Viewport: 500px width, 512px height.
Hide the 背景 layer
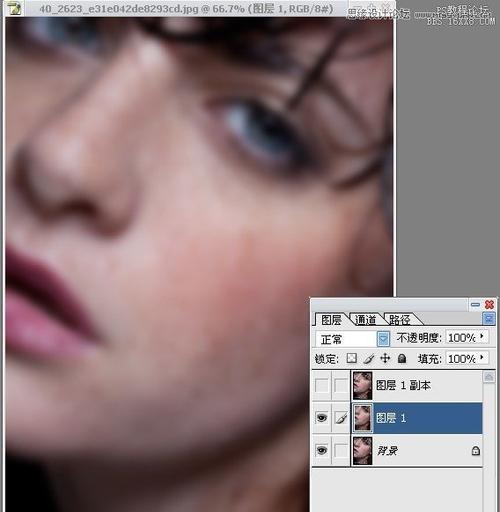point(322,450)
